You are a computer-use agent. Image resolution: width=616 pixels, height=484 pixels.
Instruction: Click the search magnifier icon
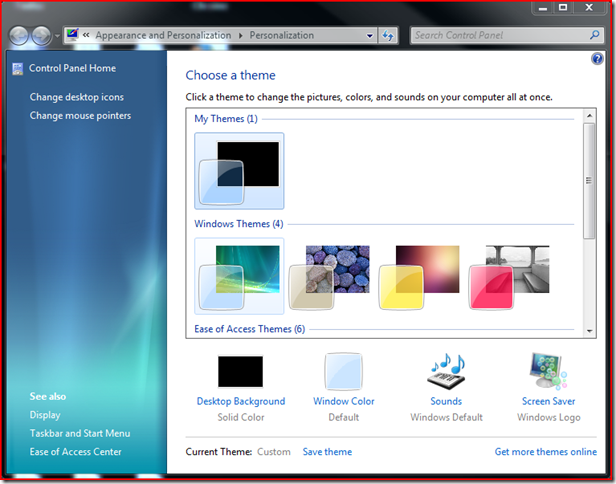click(594, 35)
